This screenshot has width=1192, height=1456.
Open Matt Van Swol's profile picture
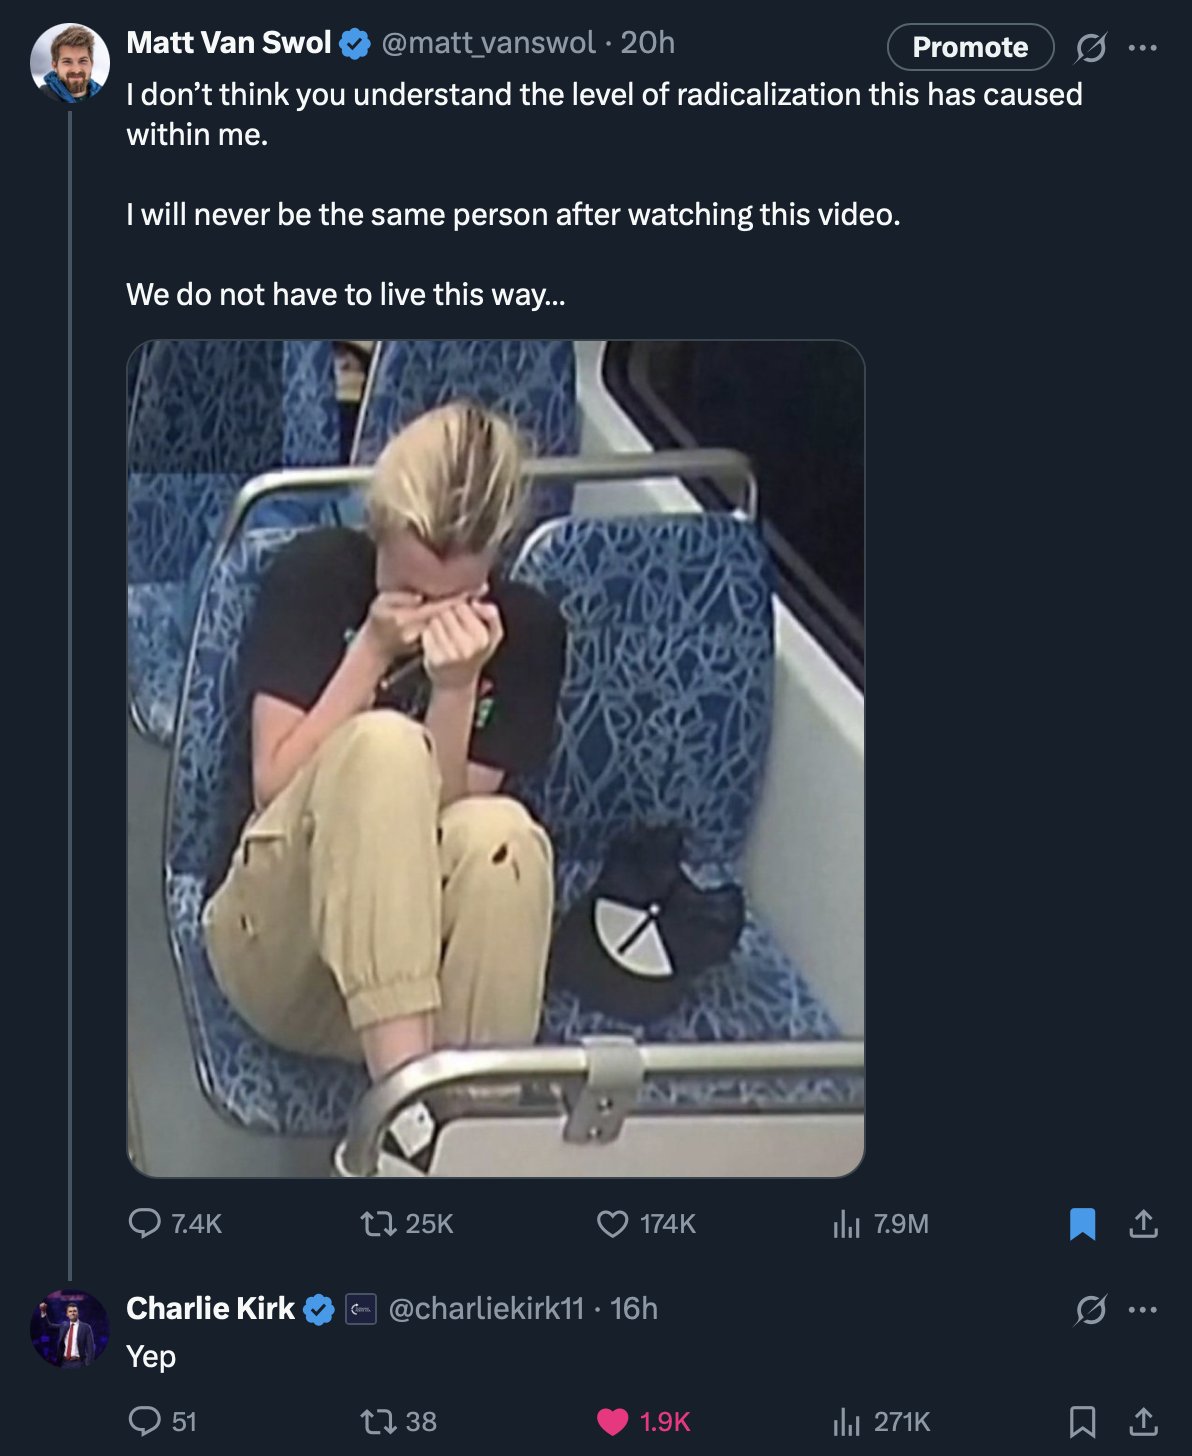pyautogui.click(x=69, y=64)
